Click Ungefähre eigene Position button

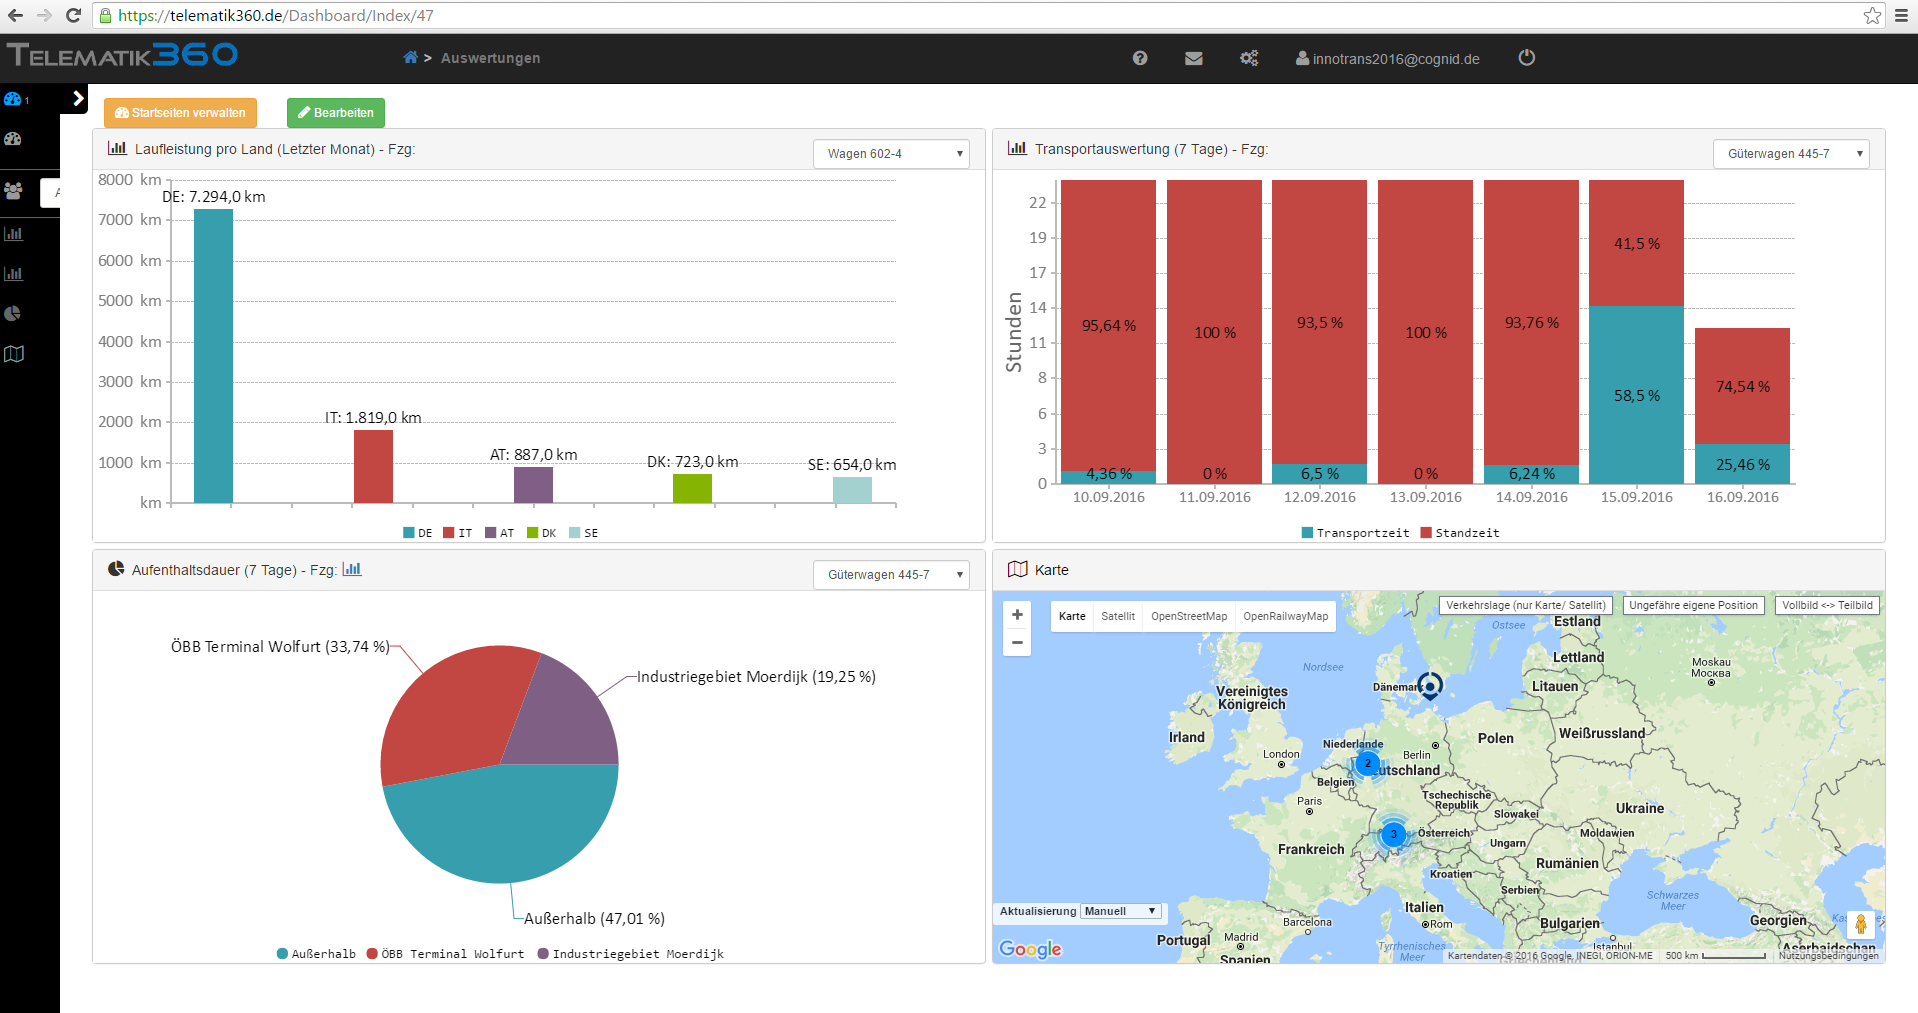[x=1693, y=605]
